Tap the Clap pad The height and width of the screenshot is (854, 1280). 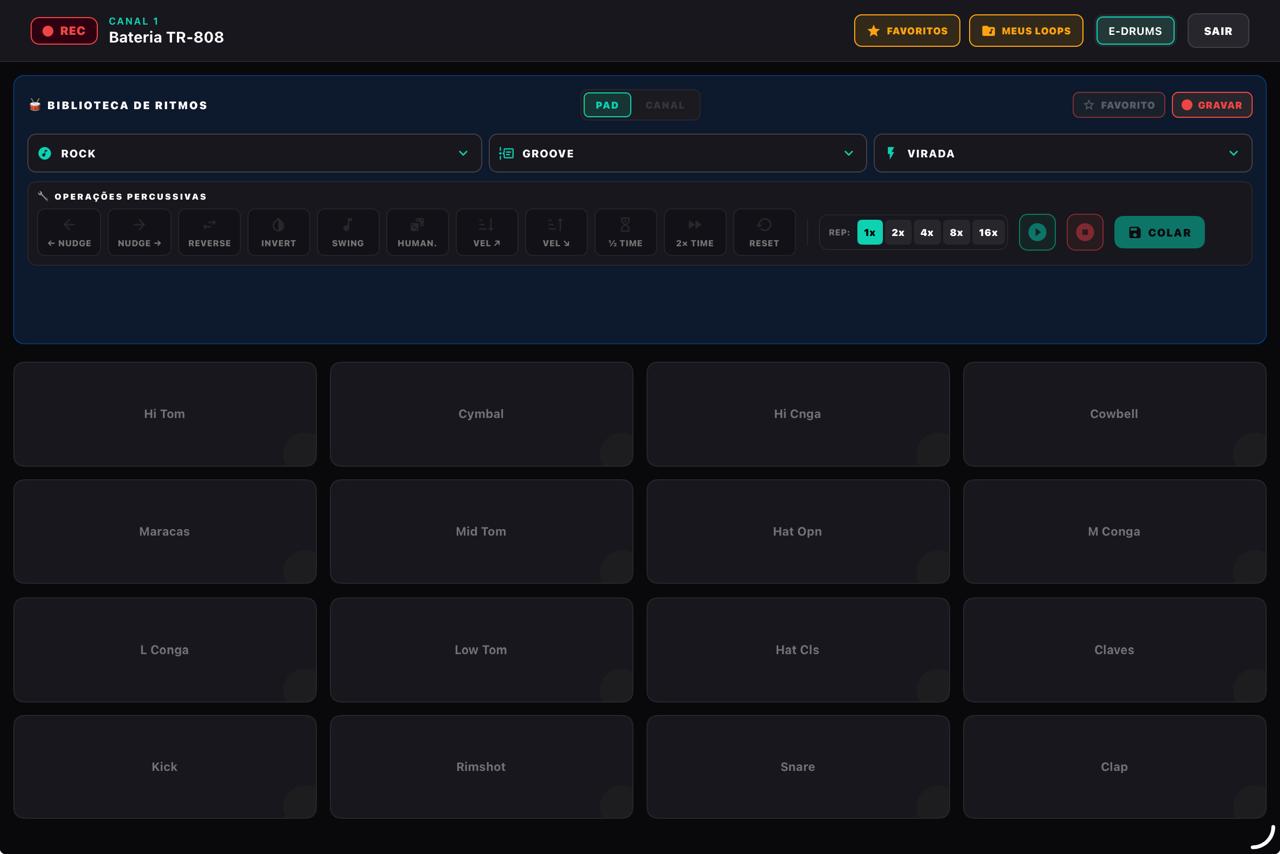(x=1114, y=767)
